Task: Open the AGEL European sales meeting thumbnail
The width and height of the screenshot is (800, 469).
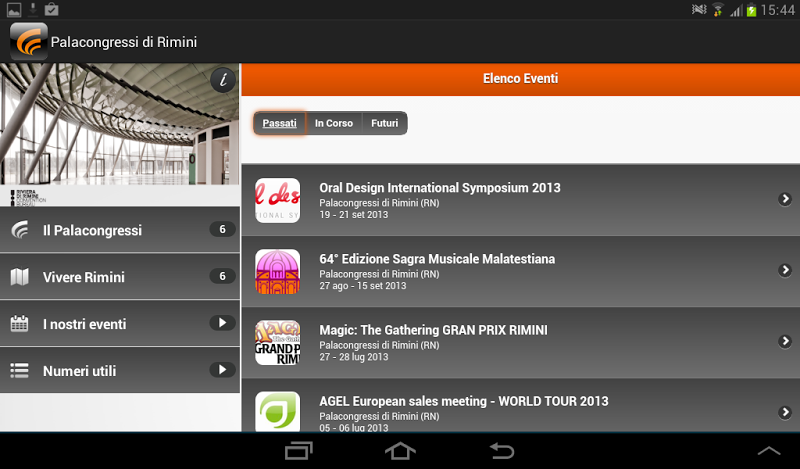Action: coord(278,411)
